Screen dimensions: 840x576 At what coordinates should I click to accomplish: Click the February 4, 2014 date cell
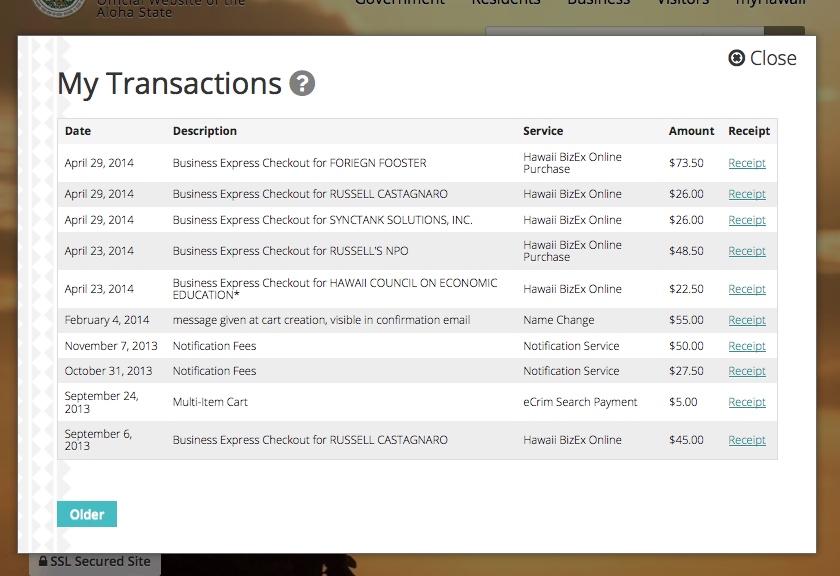[107, 320]
